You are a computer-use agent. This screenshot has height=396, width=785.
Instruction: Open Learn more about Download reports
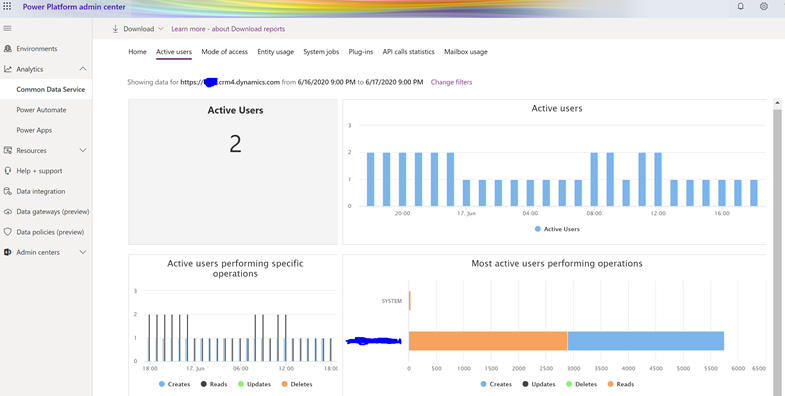(228, 29)
